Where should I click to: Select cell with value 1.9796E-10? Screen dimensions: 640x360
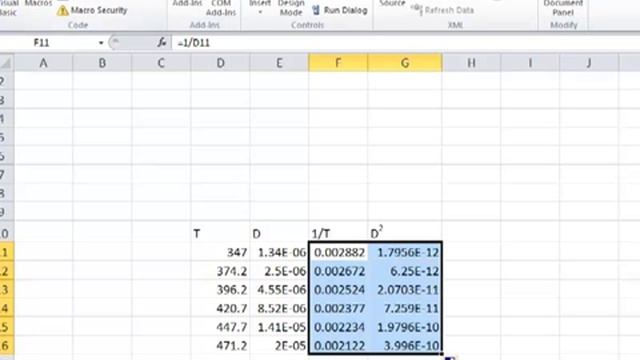(x=404, y=327)
